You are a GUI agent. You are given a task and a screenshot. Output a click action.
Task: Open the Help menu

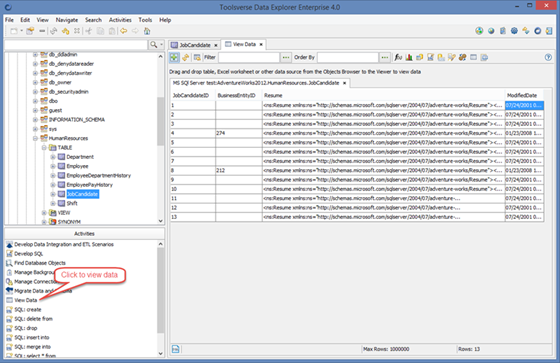165,20
